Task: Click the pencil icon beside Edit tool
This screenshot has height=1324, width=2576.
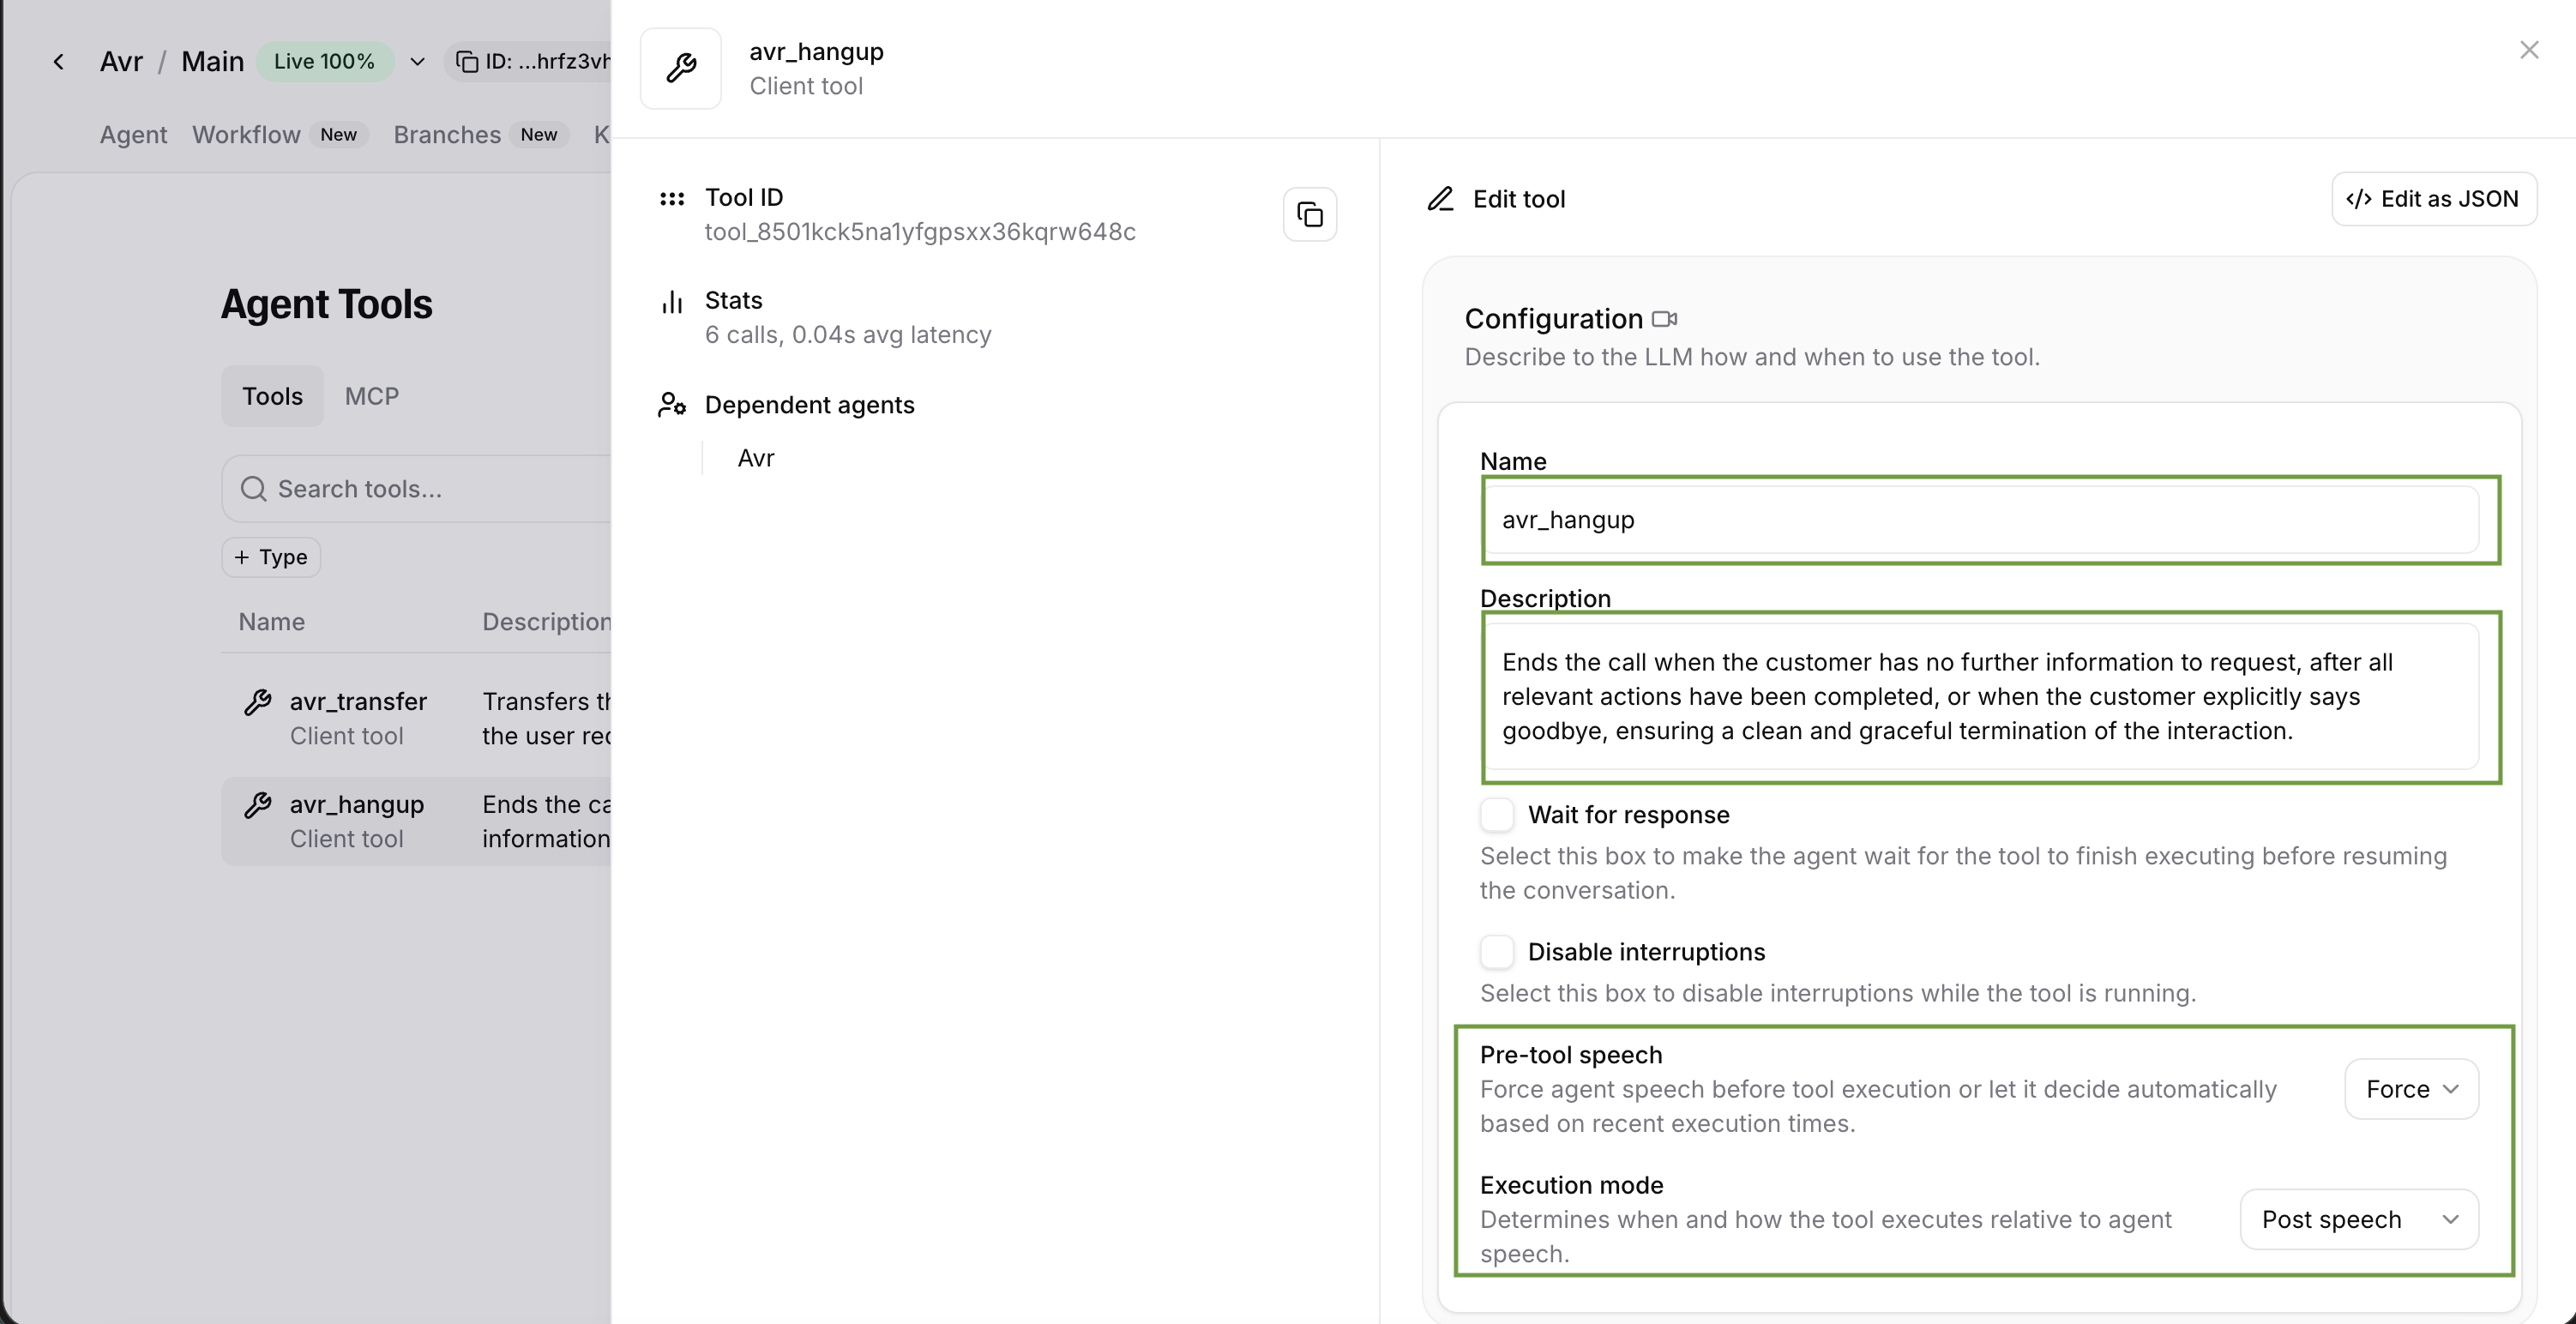Action: 1440,199
